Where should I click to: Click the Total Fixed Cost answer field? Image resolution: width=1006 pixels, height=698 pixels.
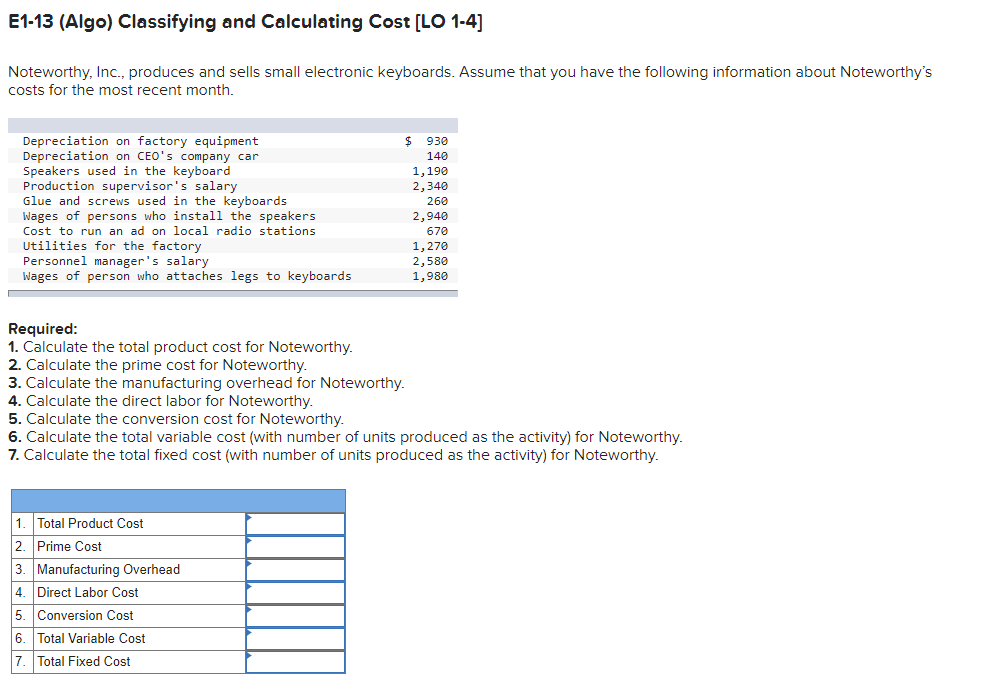pos(296,661)
